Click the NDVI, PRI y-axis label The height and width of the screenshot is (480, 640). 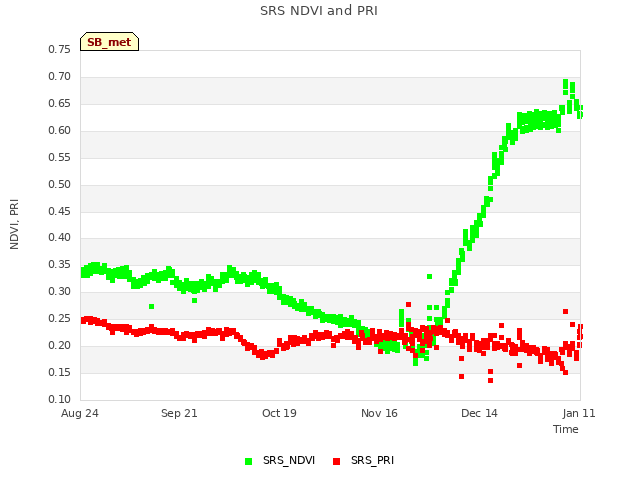click(x=14, y=224)
